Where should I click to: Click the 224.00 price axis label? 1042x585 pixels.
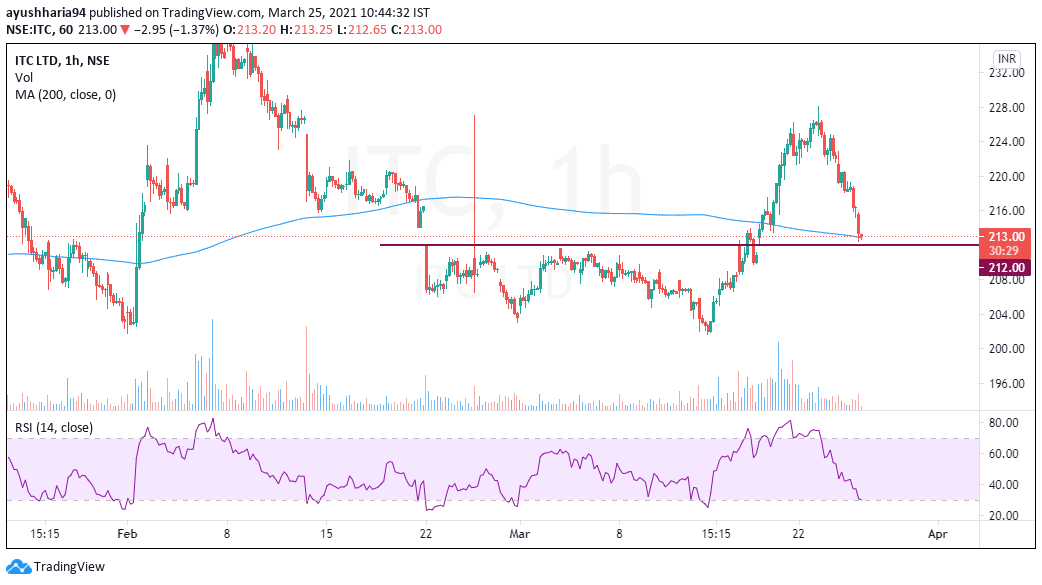coord(1006,142)
